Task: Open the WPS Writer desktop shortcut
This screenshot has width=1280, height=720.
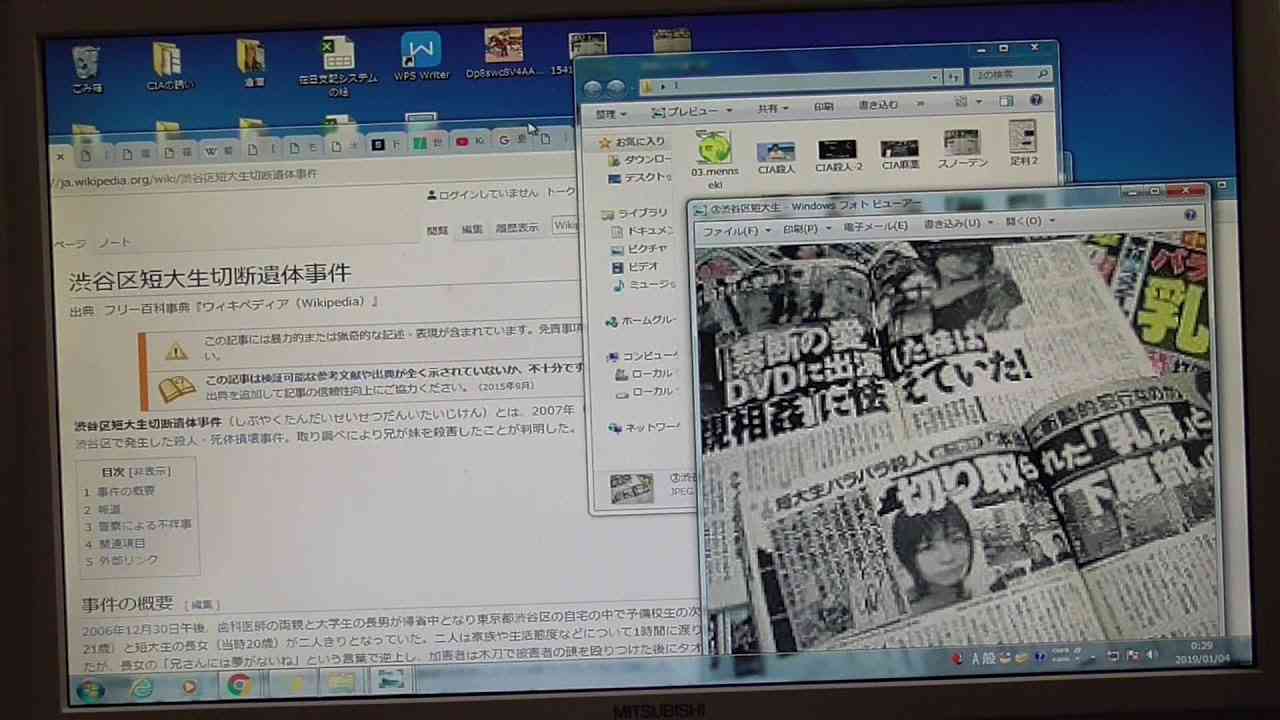Action: click(x=421, y=57)
